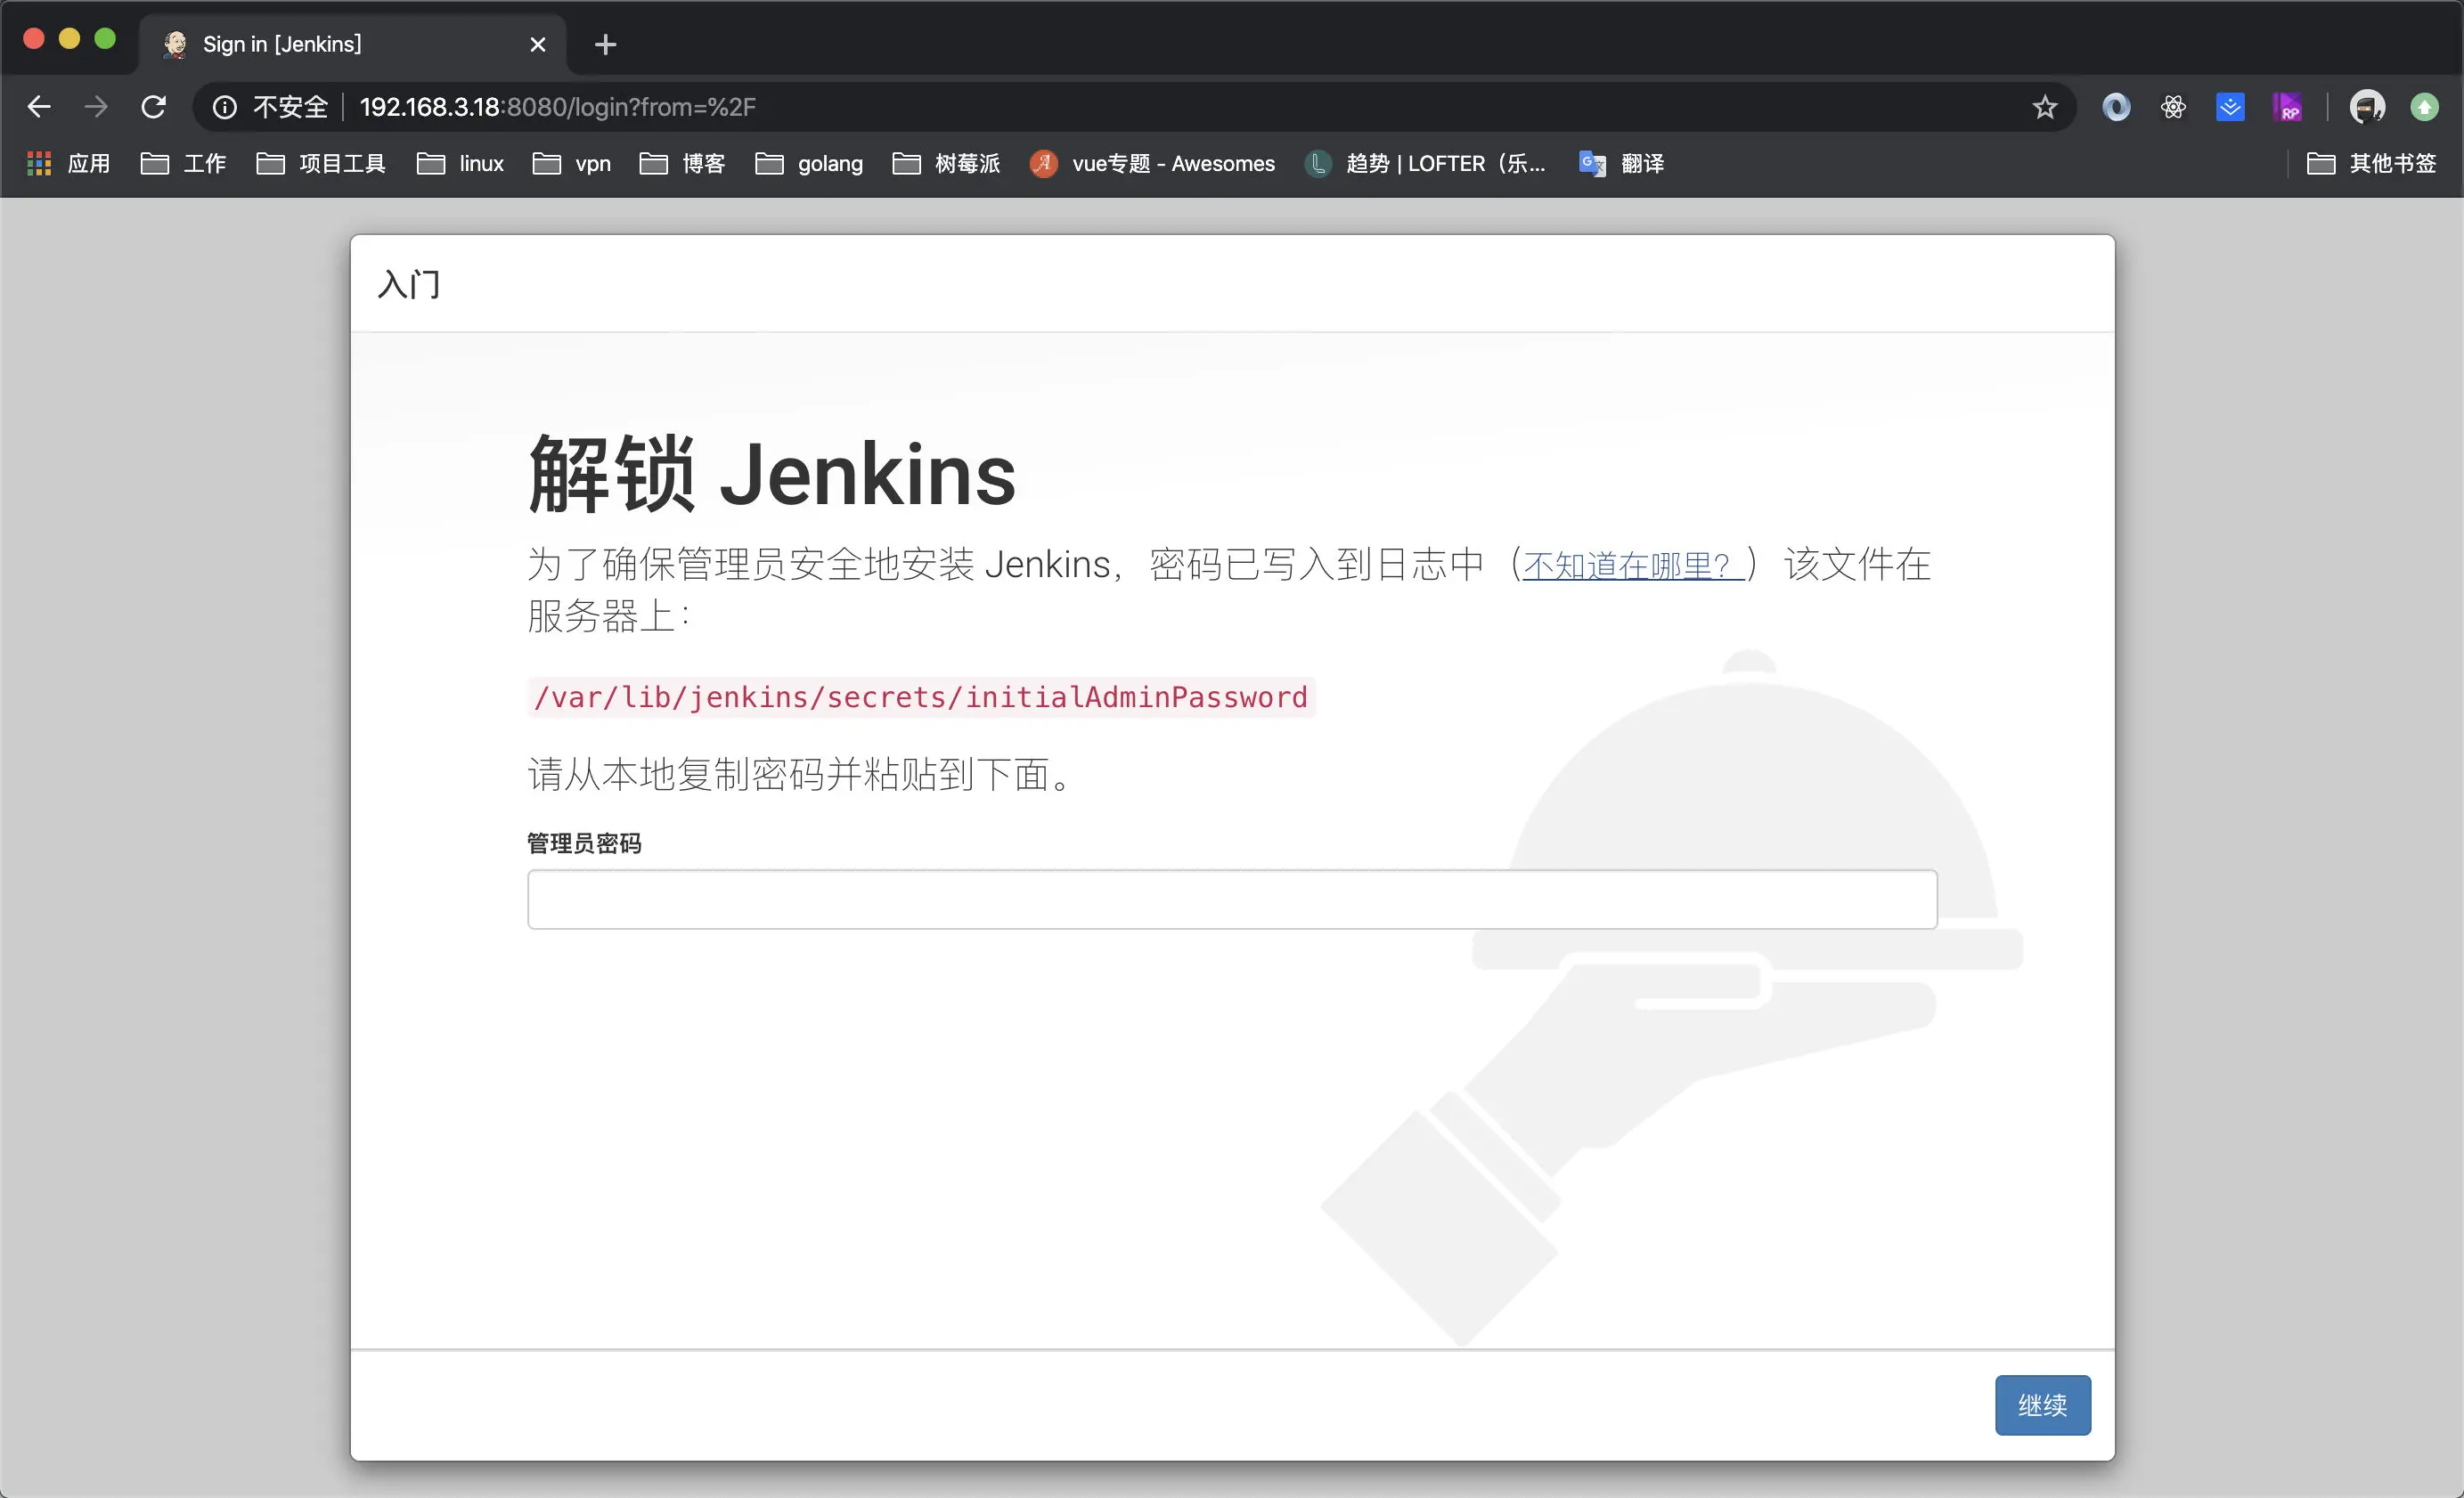Click the React DevTools extension icon

coord(2173,107)
